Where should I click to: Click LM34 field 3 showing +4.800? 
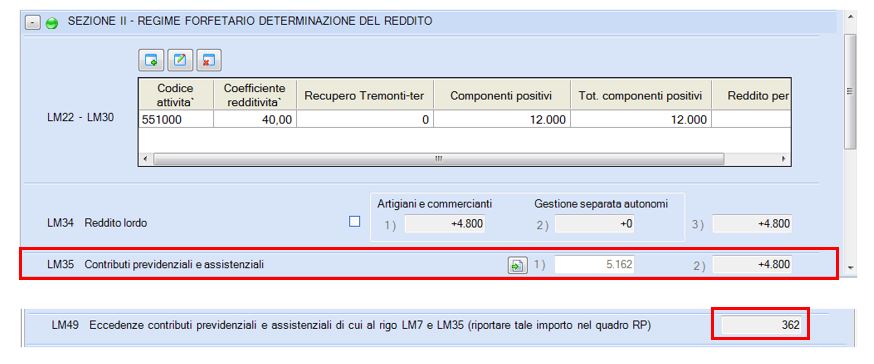pyautogui.click(x=752, y=224)
